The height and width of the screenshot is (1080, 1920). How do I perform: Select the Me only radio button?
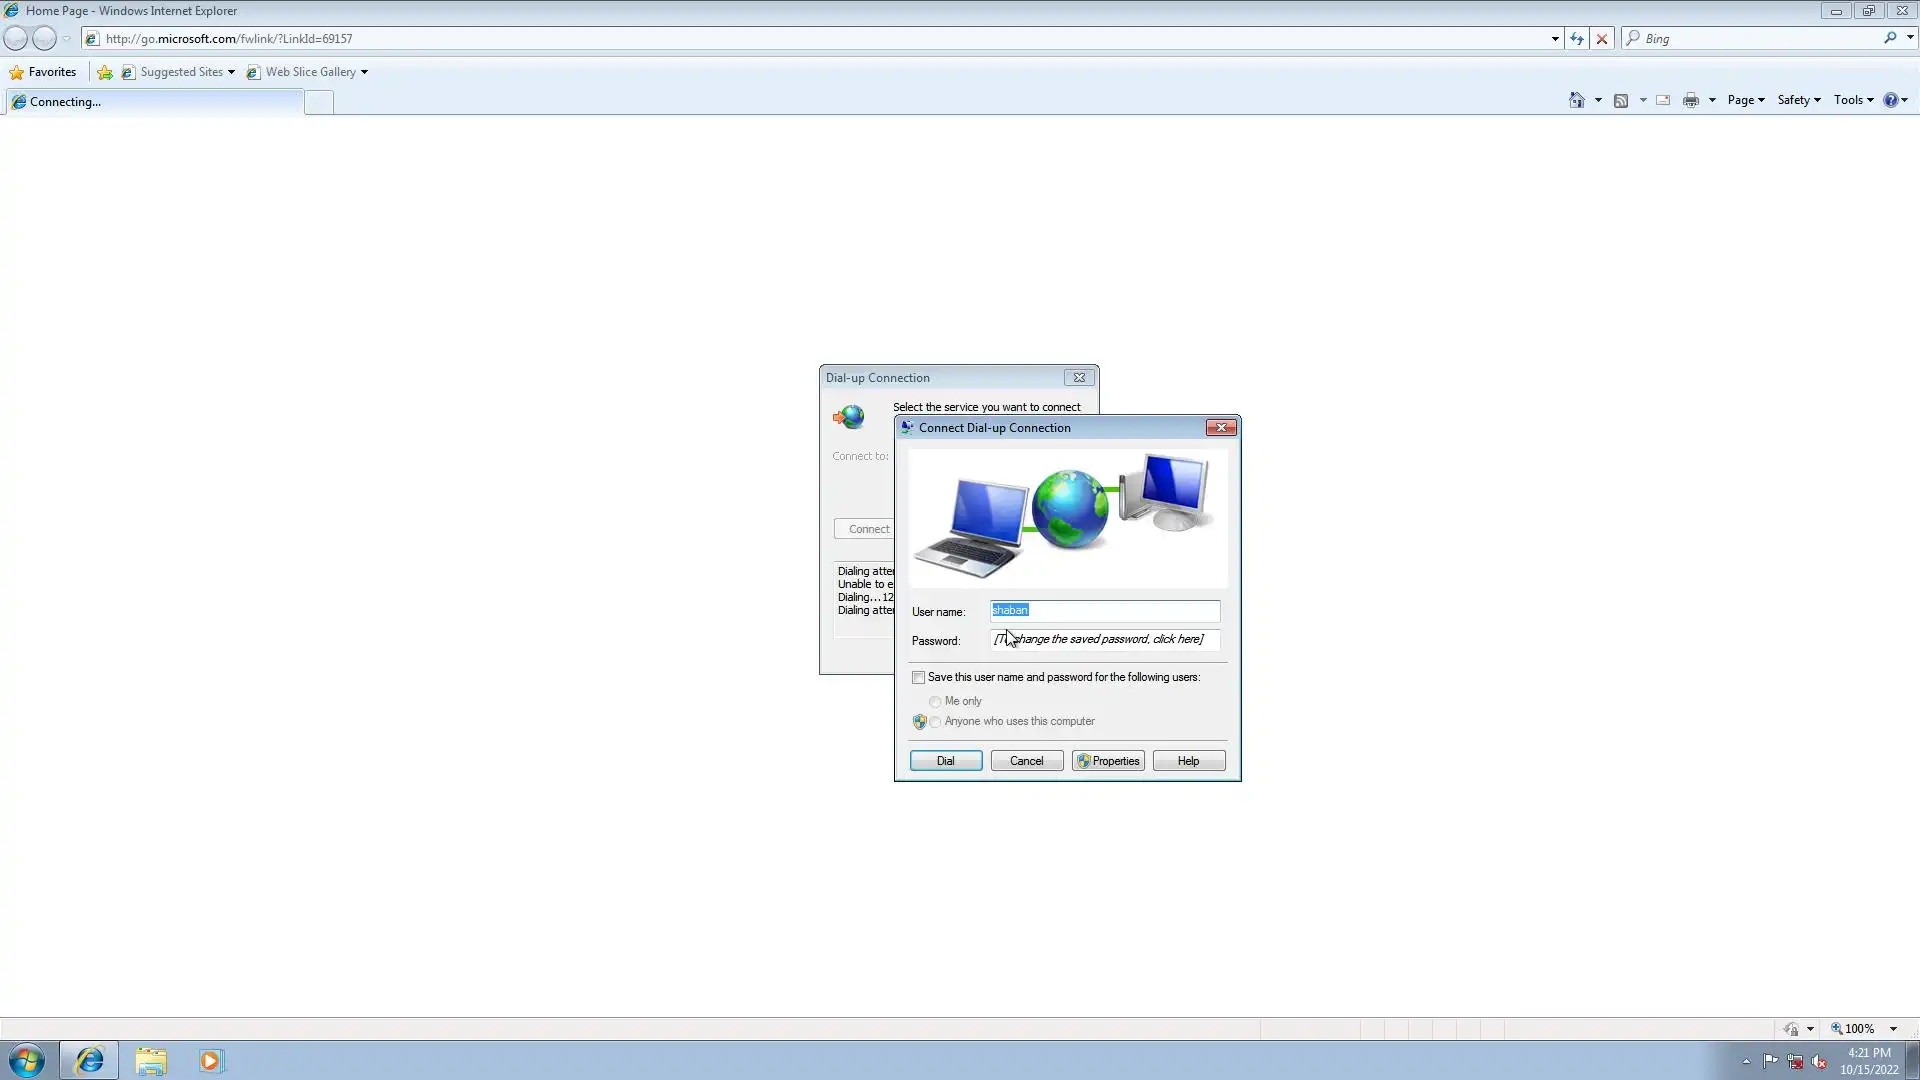(935, 702)
